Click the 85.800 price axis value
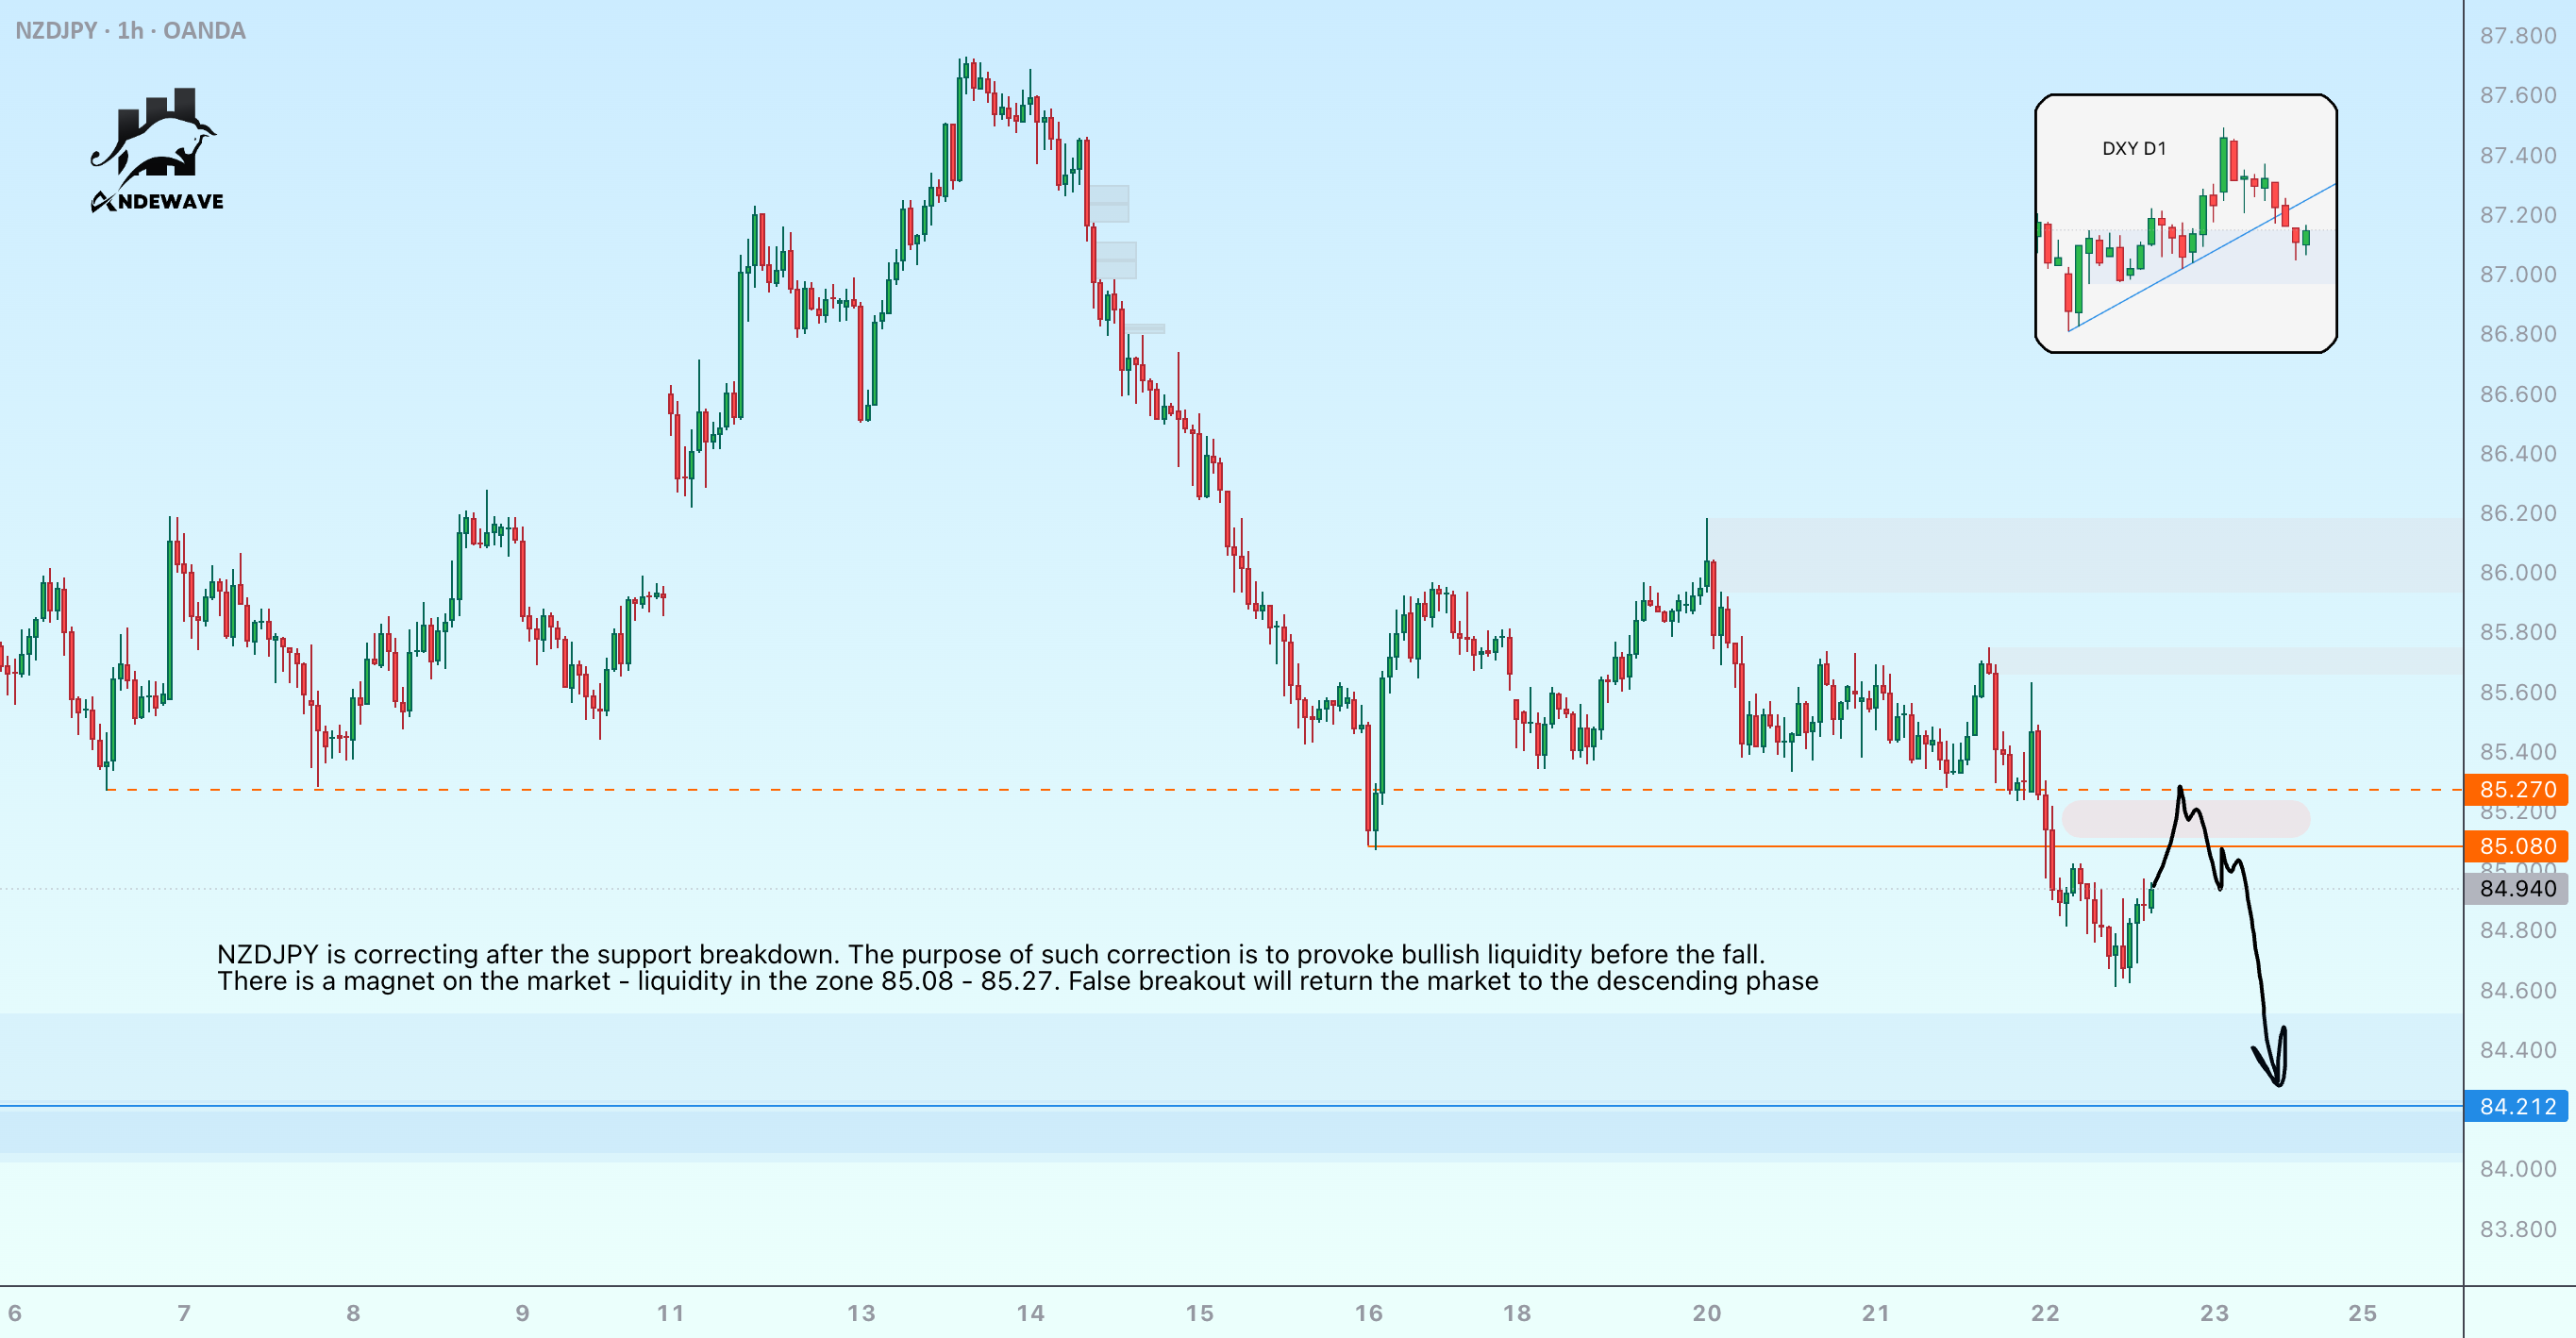The width and height of the screenshot is (2576, 1338). point(2517,632)
